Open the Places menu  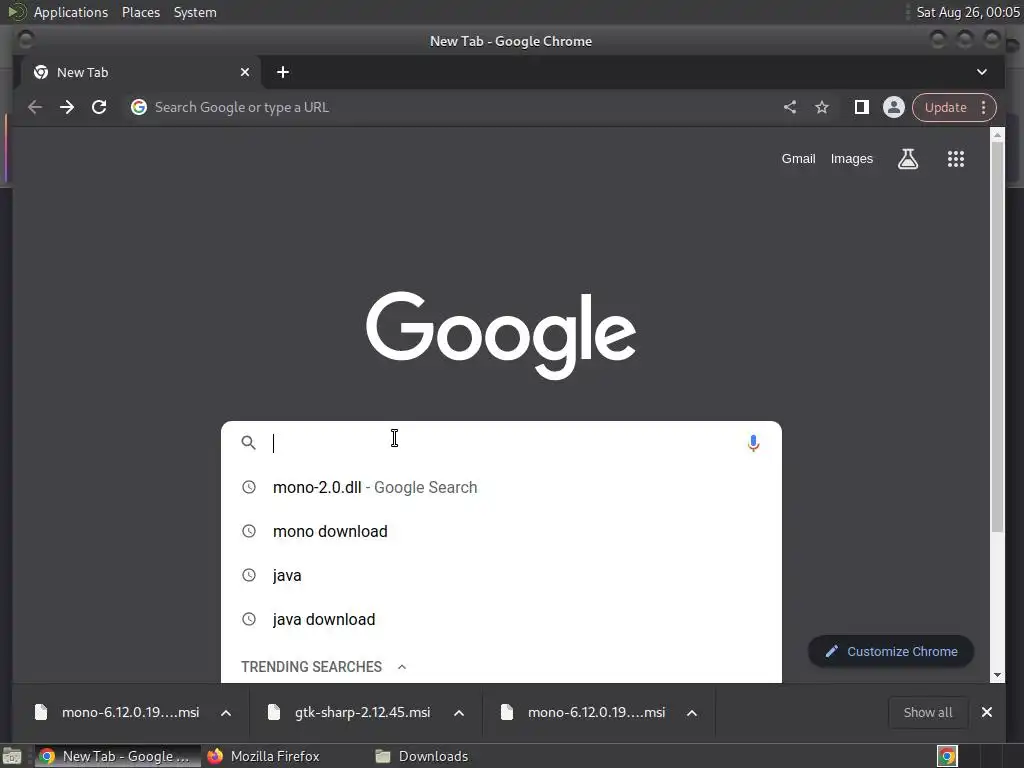pyautogui.click(x=140, y=12)
